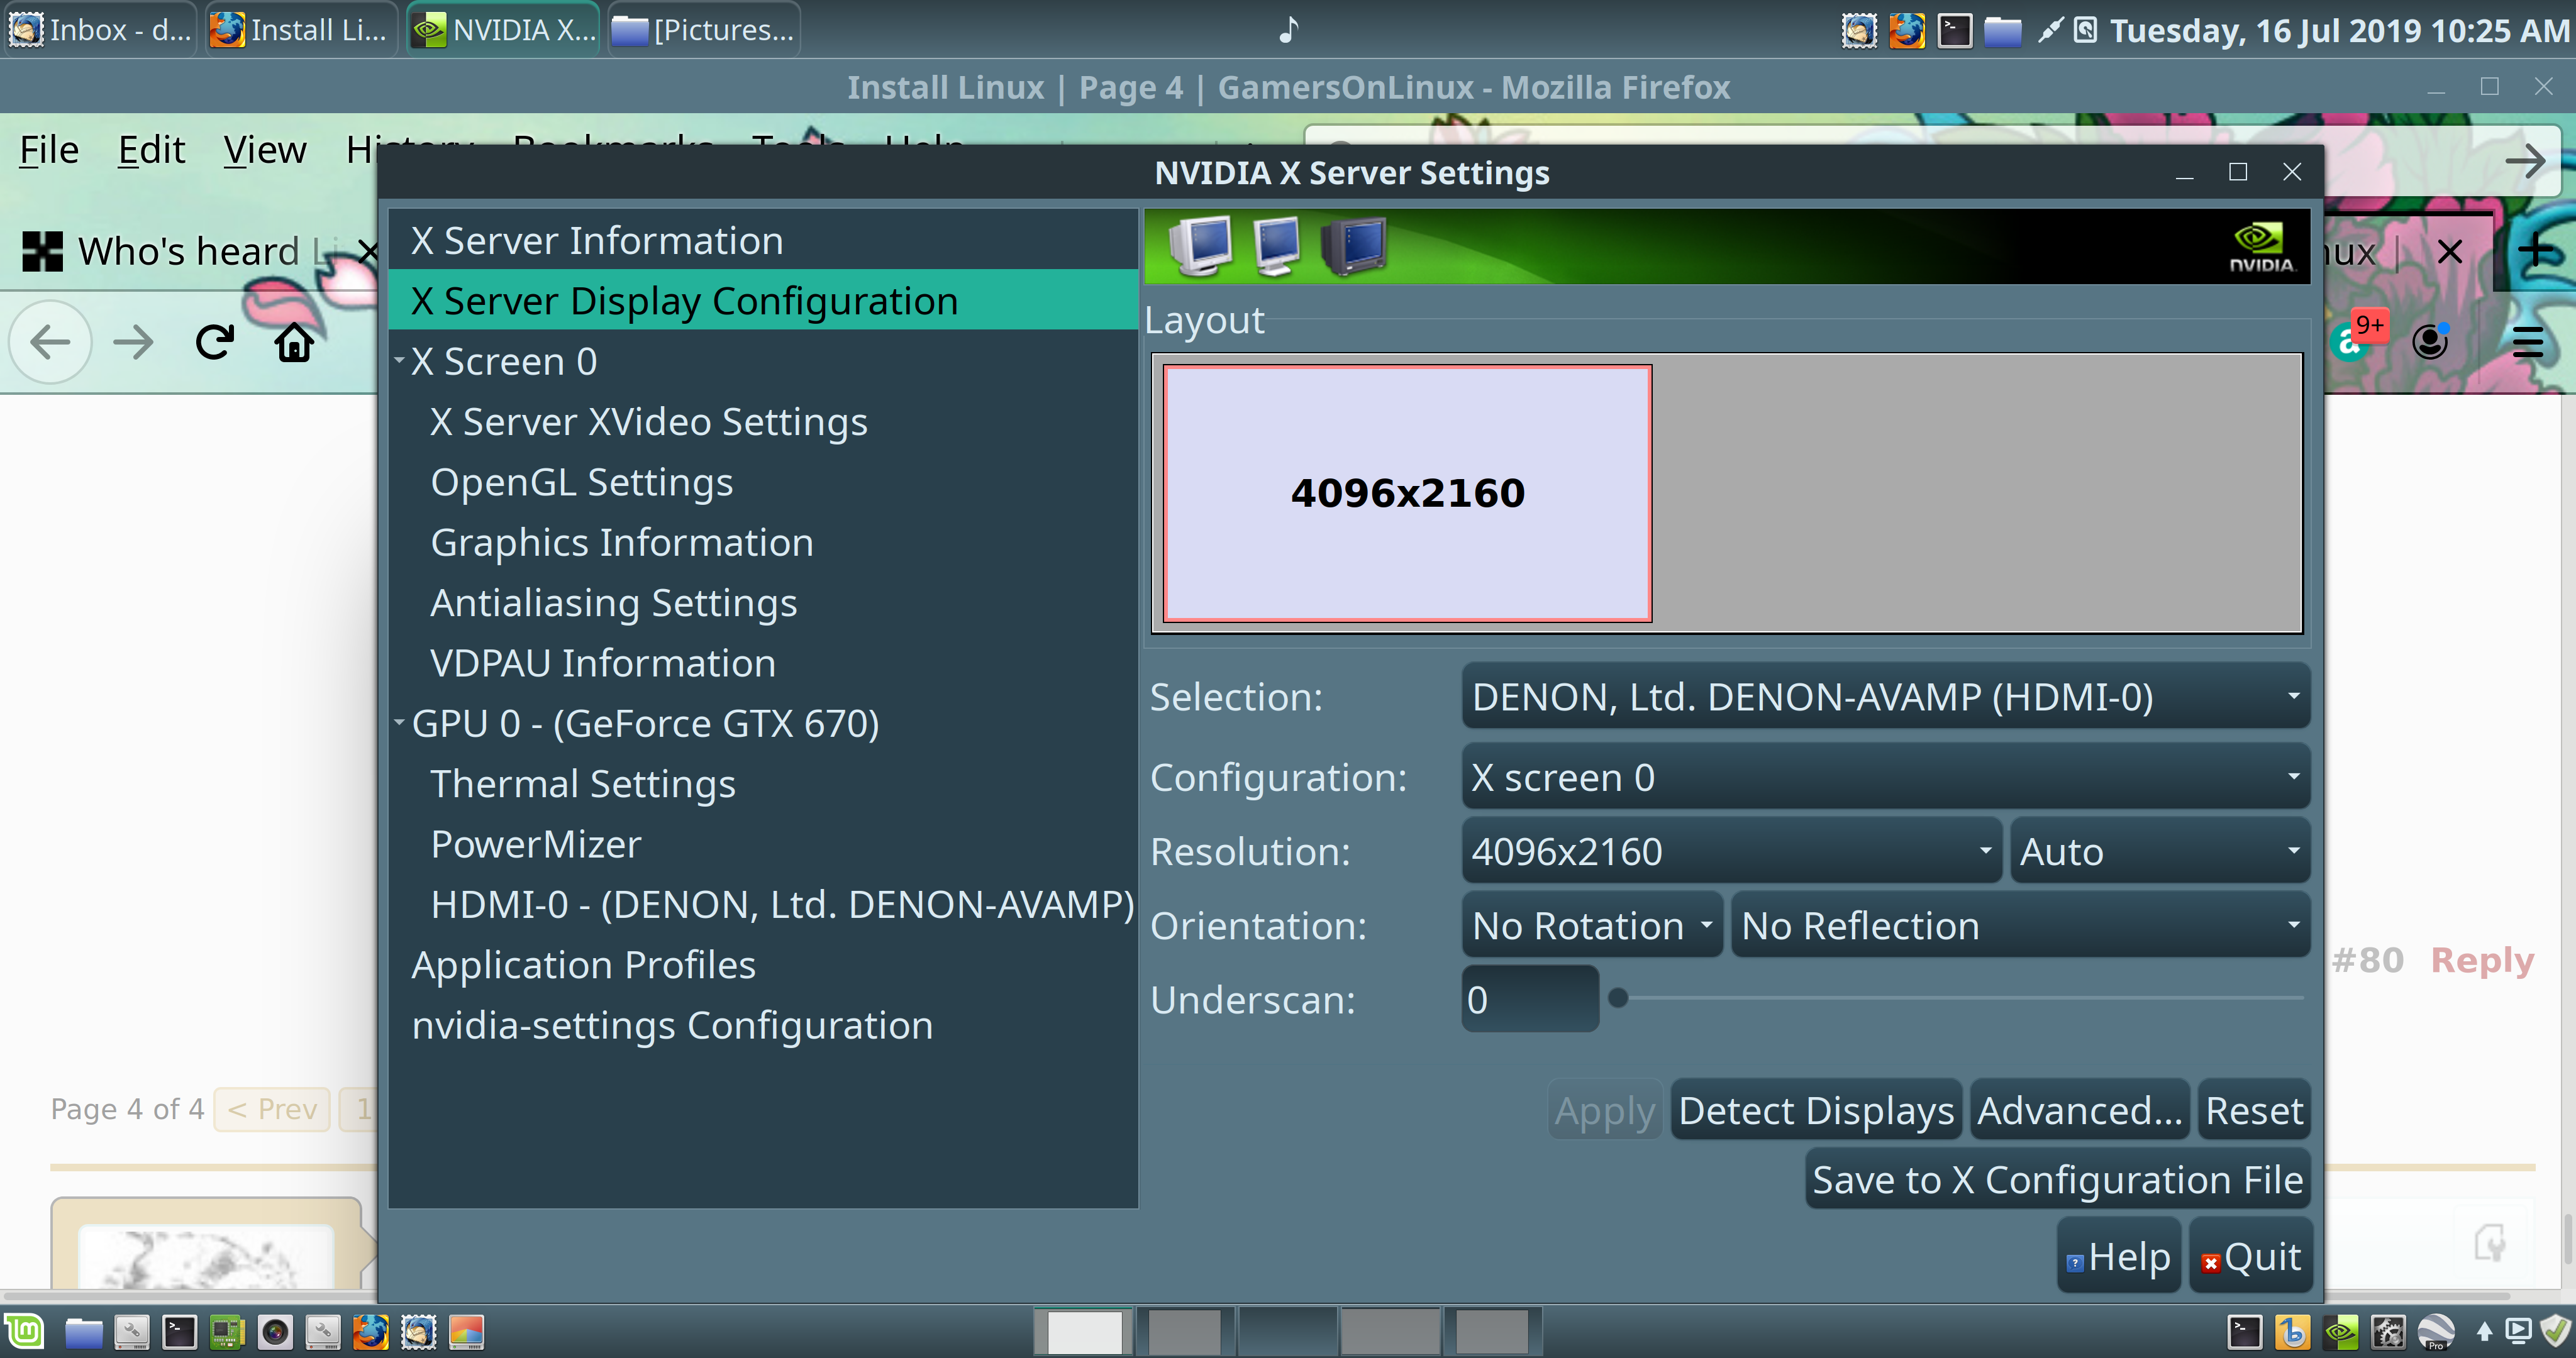Click the display screen tray icon
The height and width of the screenshot is (1358, 2576).
pos(2518,1331)
